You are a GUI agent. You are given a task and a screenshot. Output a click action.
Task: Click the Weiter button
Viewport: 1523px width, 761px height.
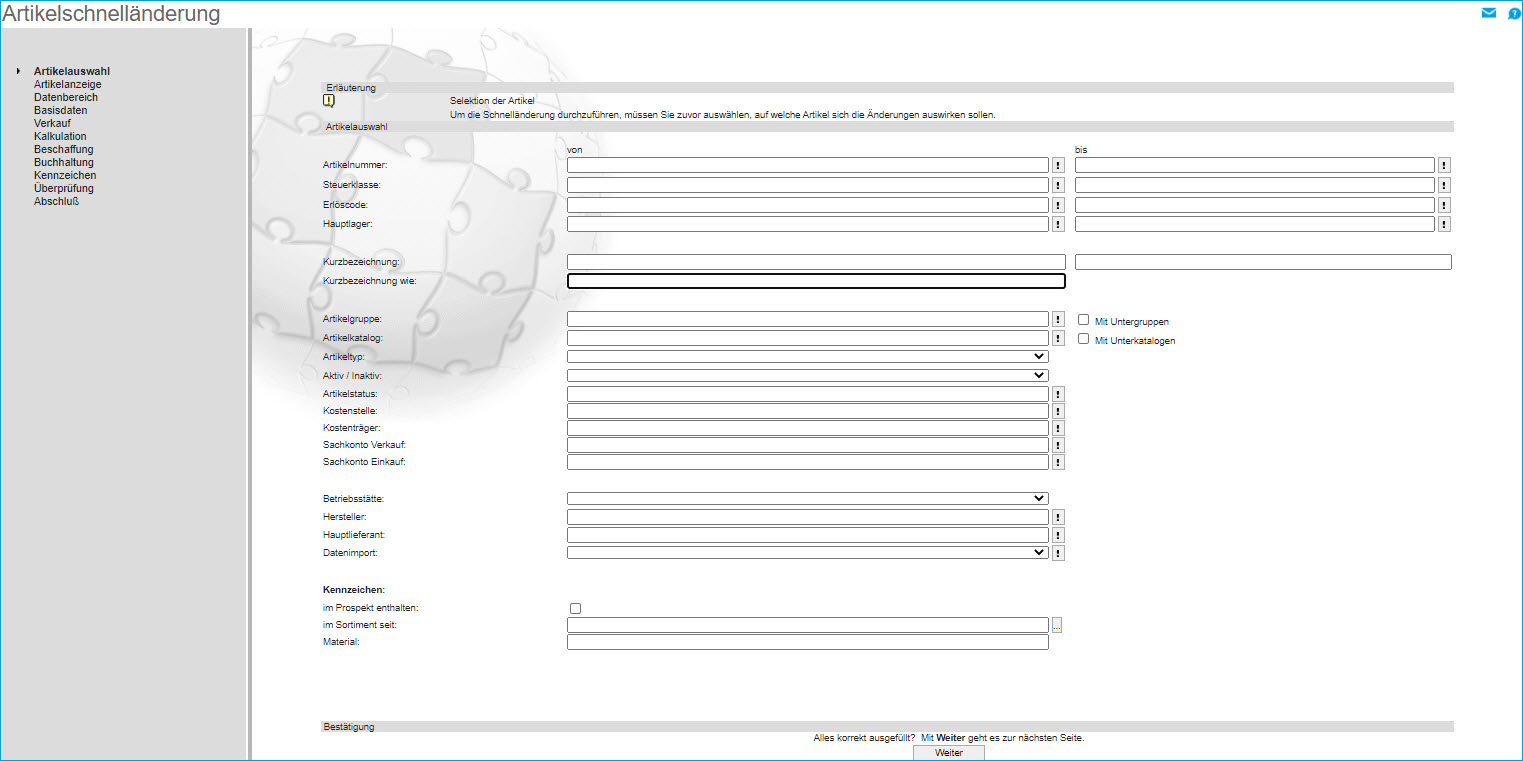[948, 752]
